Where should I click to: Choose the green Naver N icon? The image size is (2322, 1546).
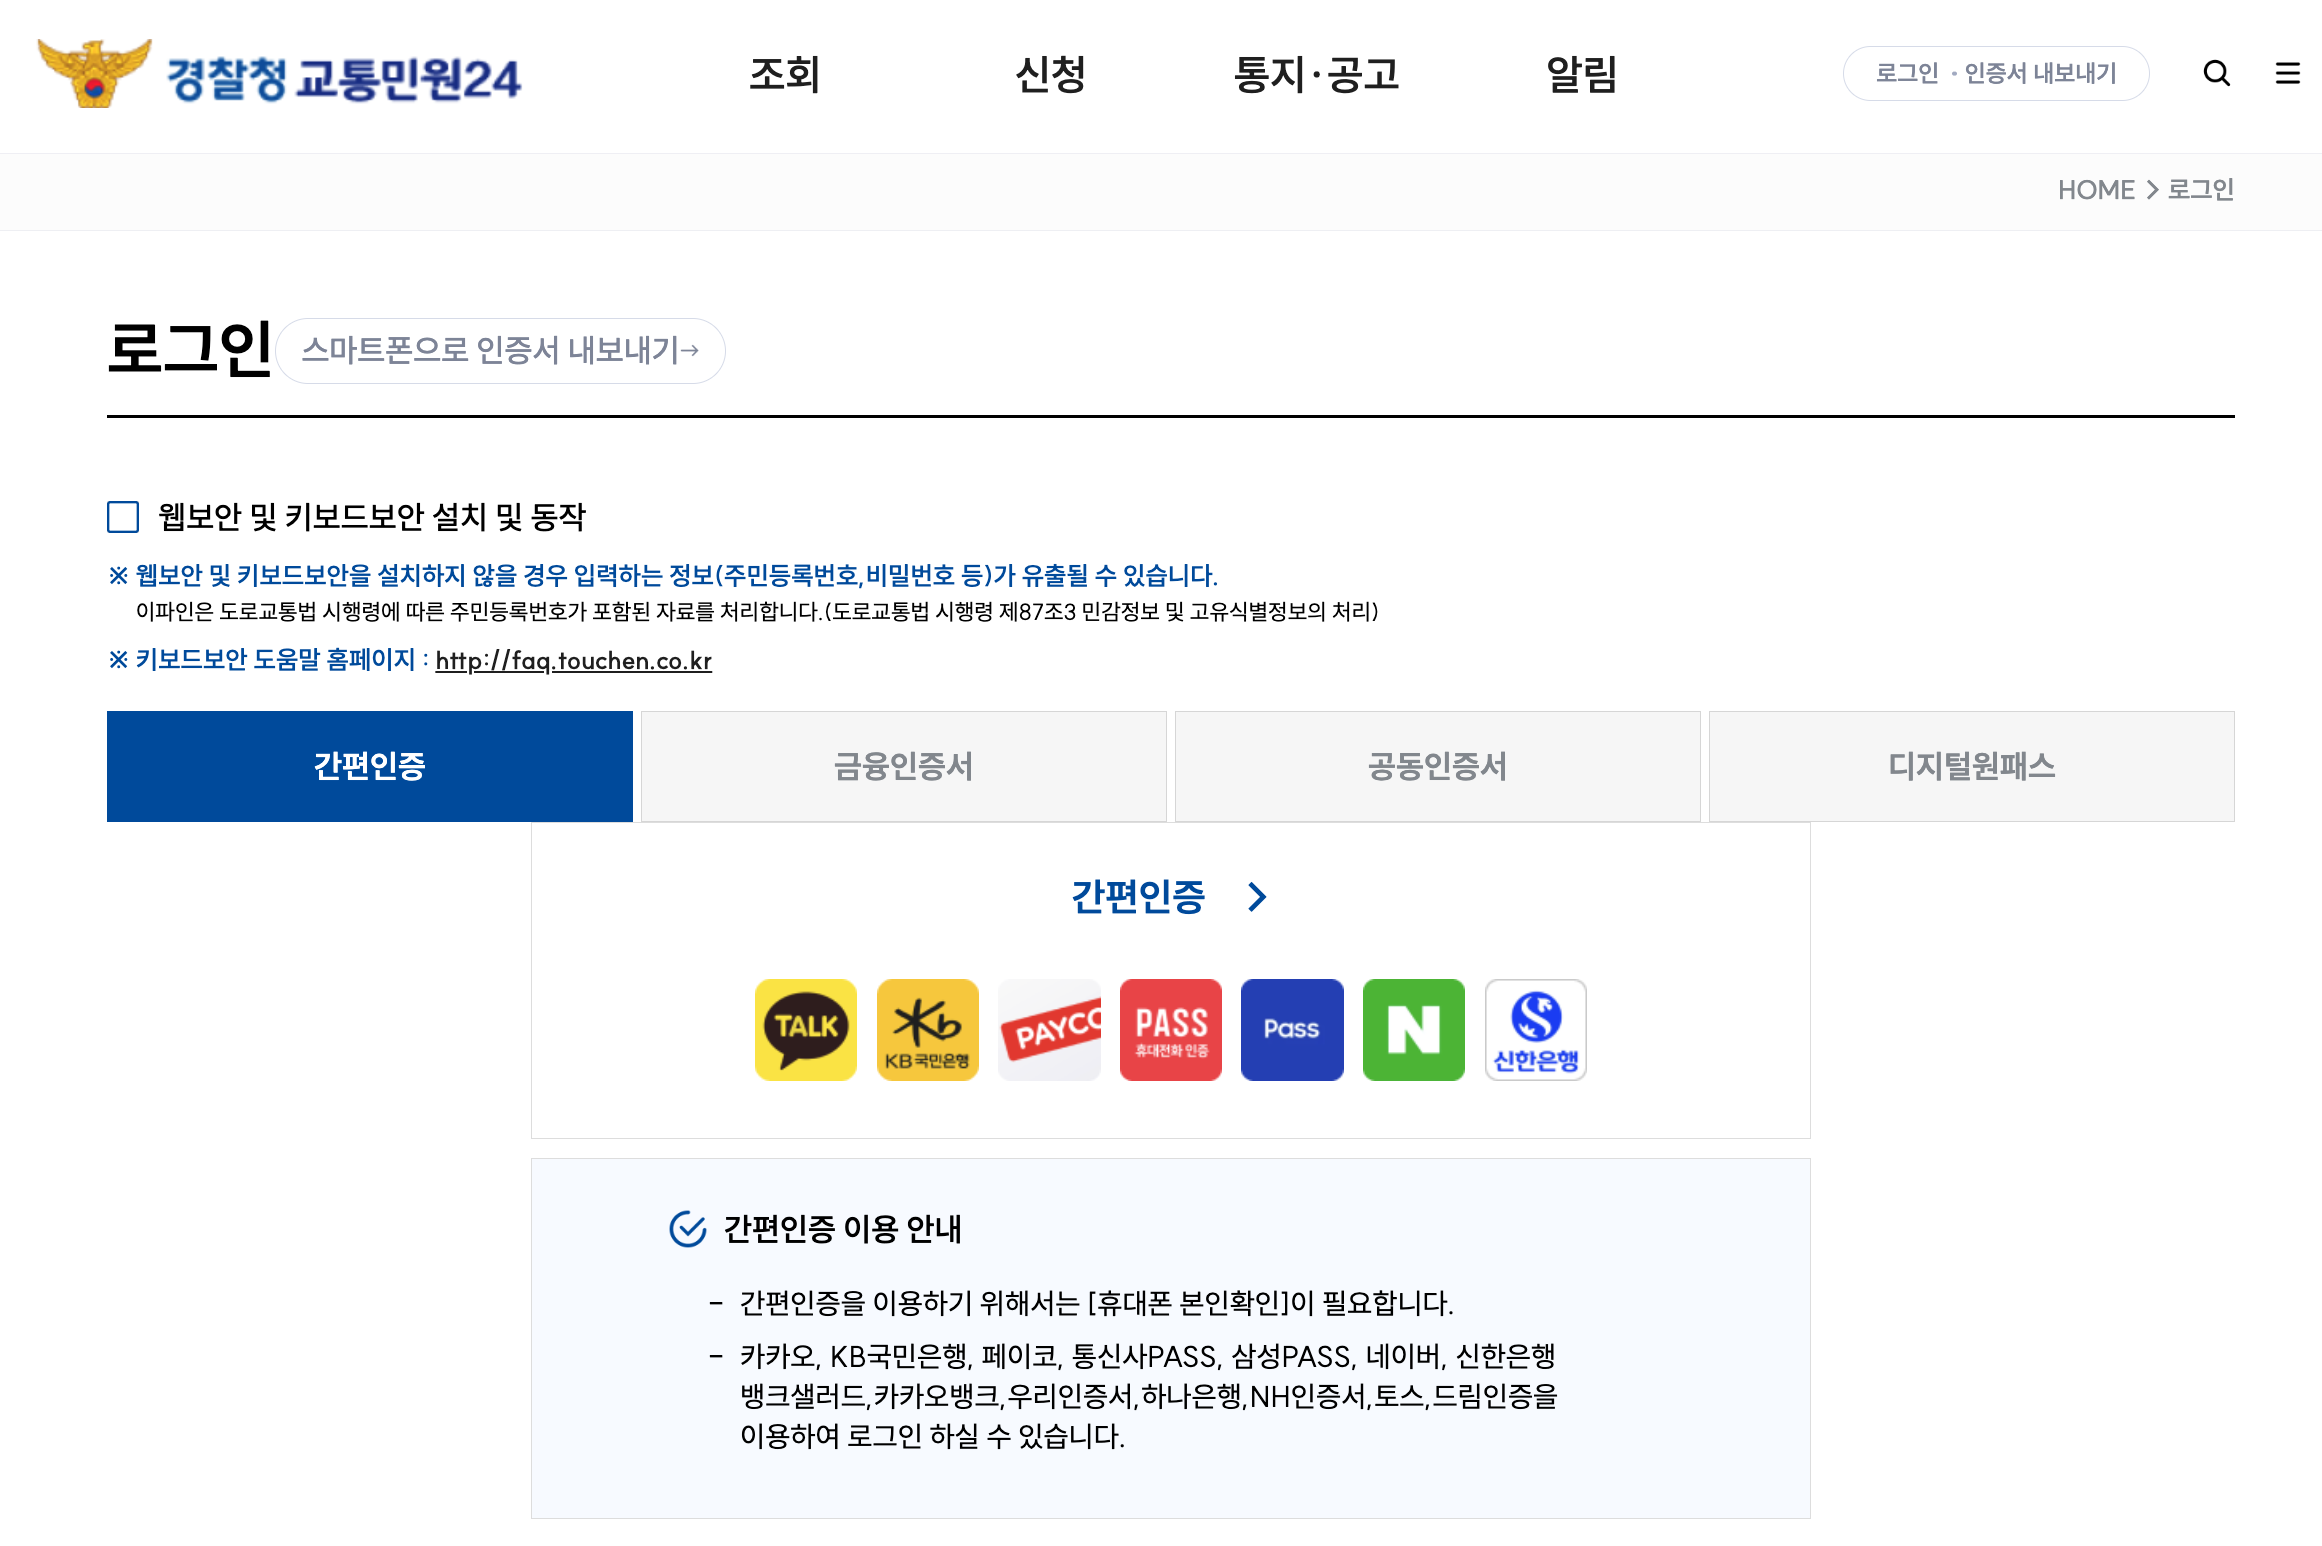point(1413,1029)
